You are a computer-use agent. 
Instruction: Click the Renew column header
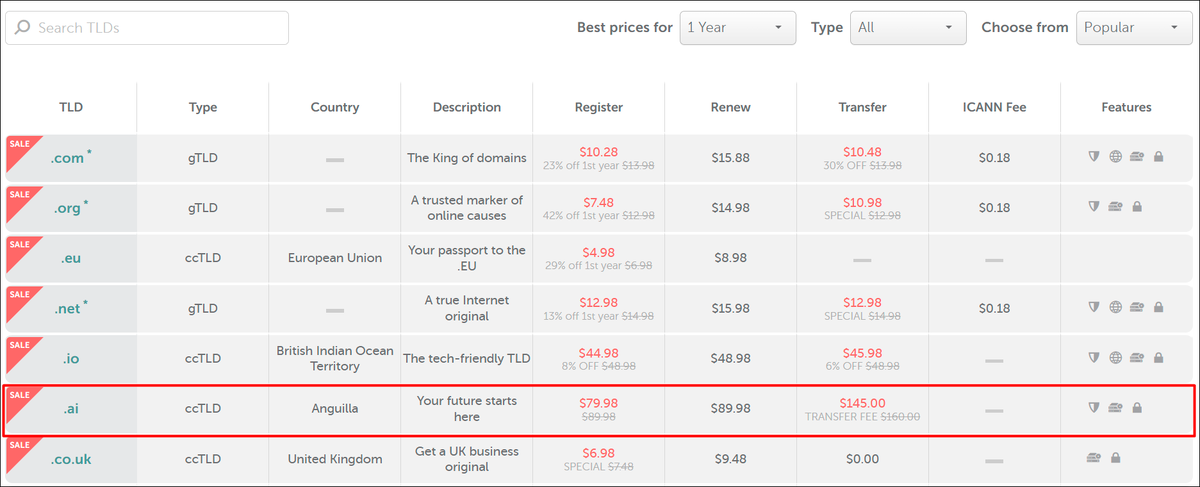coord(730,107)
